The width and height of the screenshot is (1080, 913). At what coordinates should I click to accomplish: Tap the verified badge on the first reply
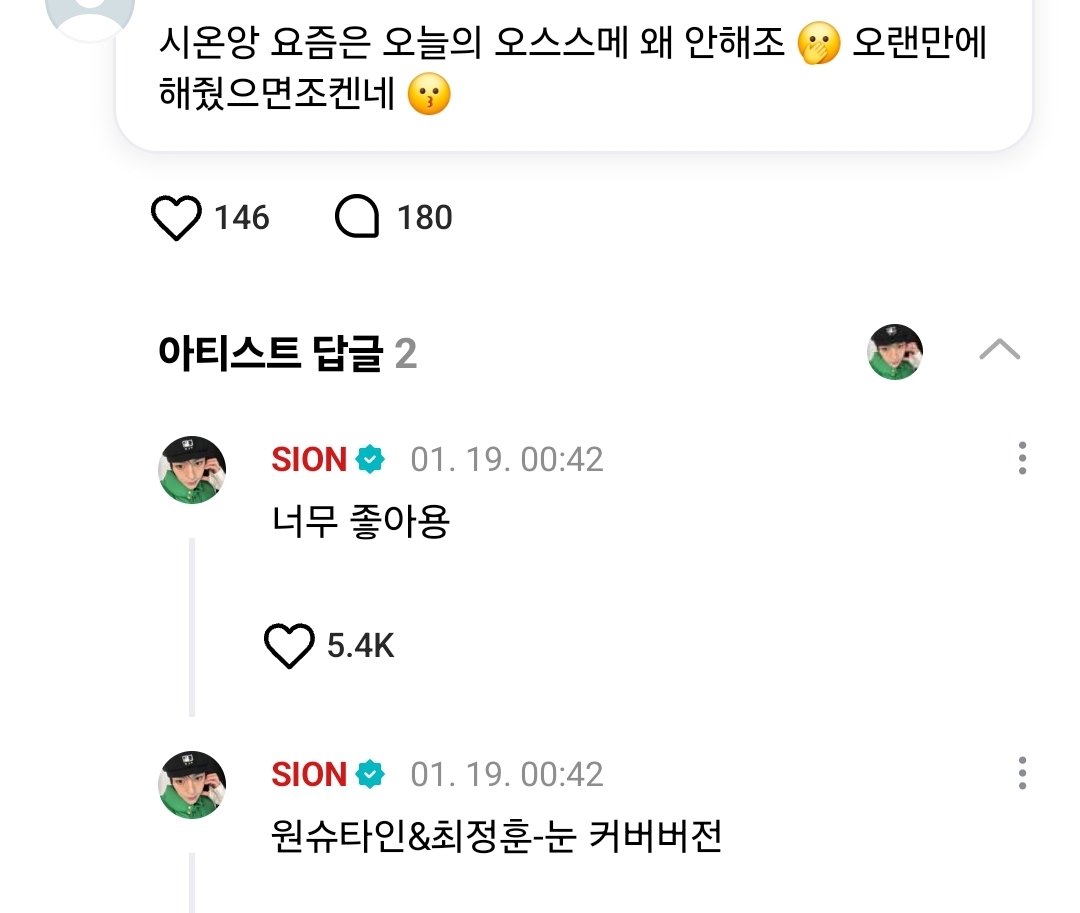pyautogui.click(x=371, y=460)
